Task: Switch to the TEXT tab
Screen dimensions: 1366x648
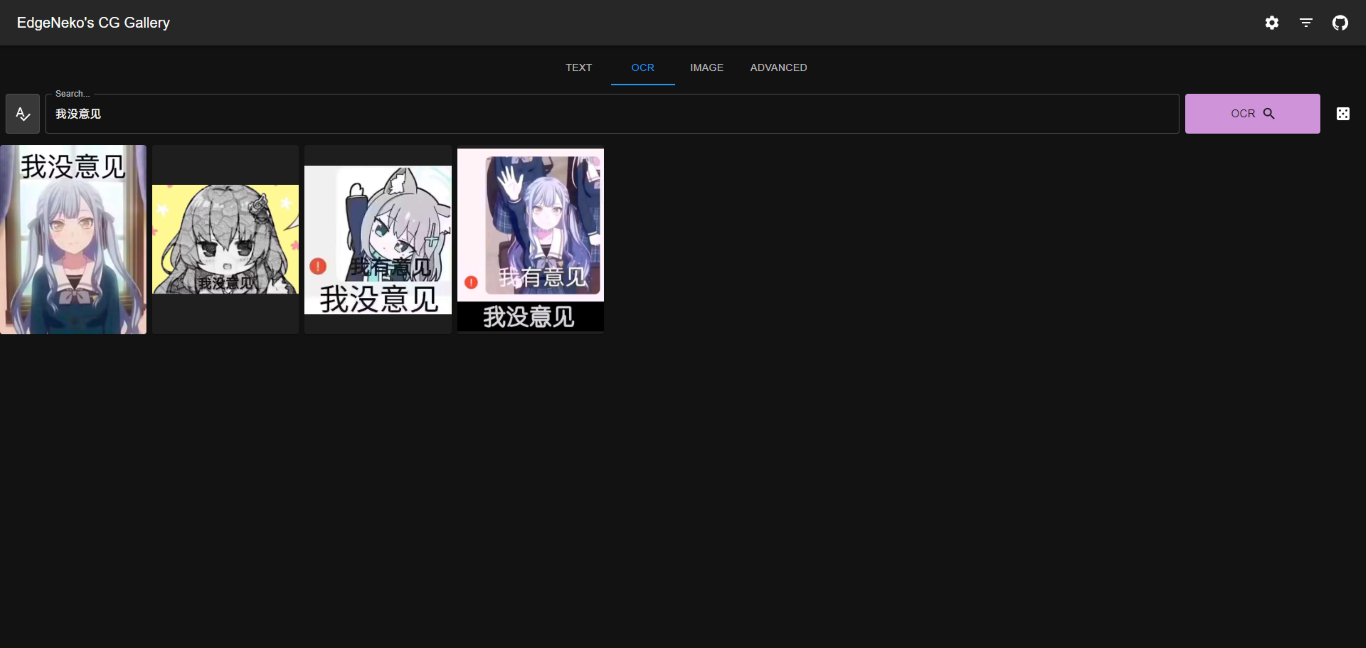Action: pos(579,68)
